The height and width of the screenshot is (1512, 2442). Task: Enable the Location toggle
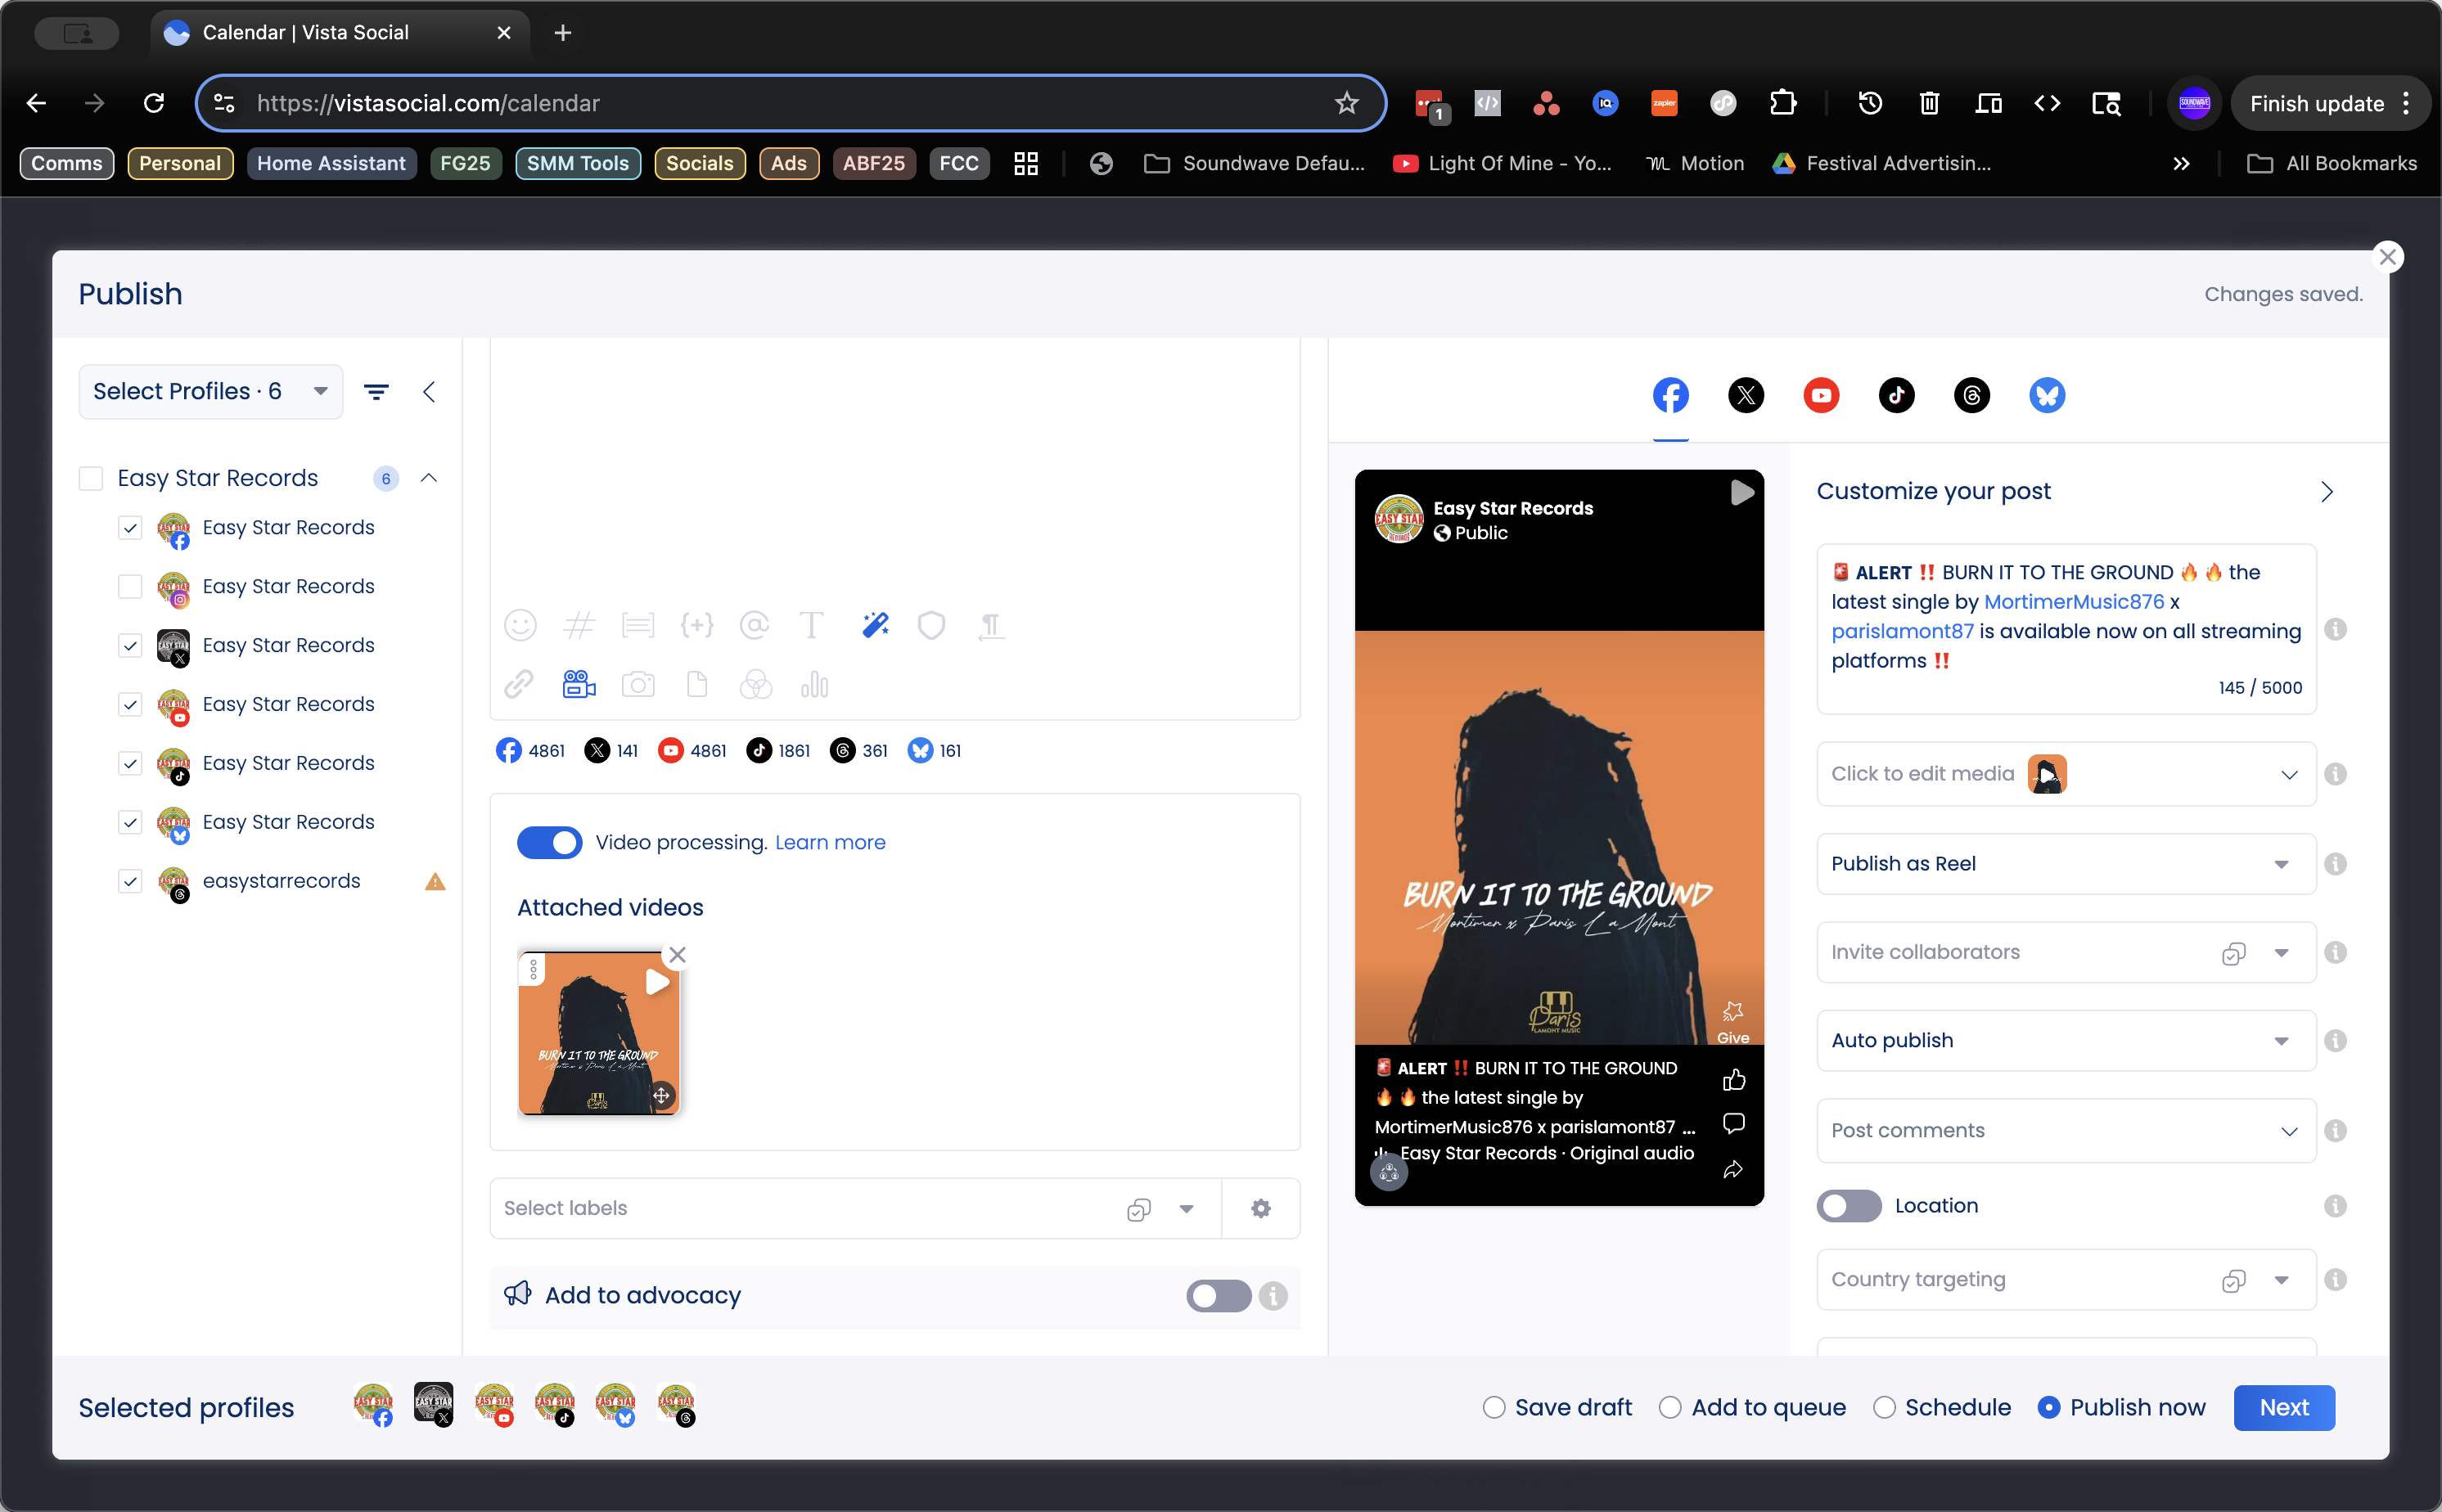tap(1849, 1206)
